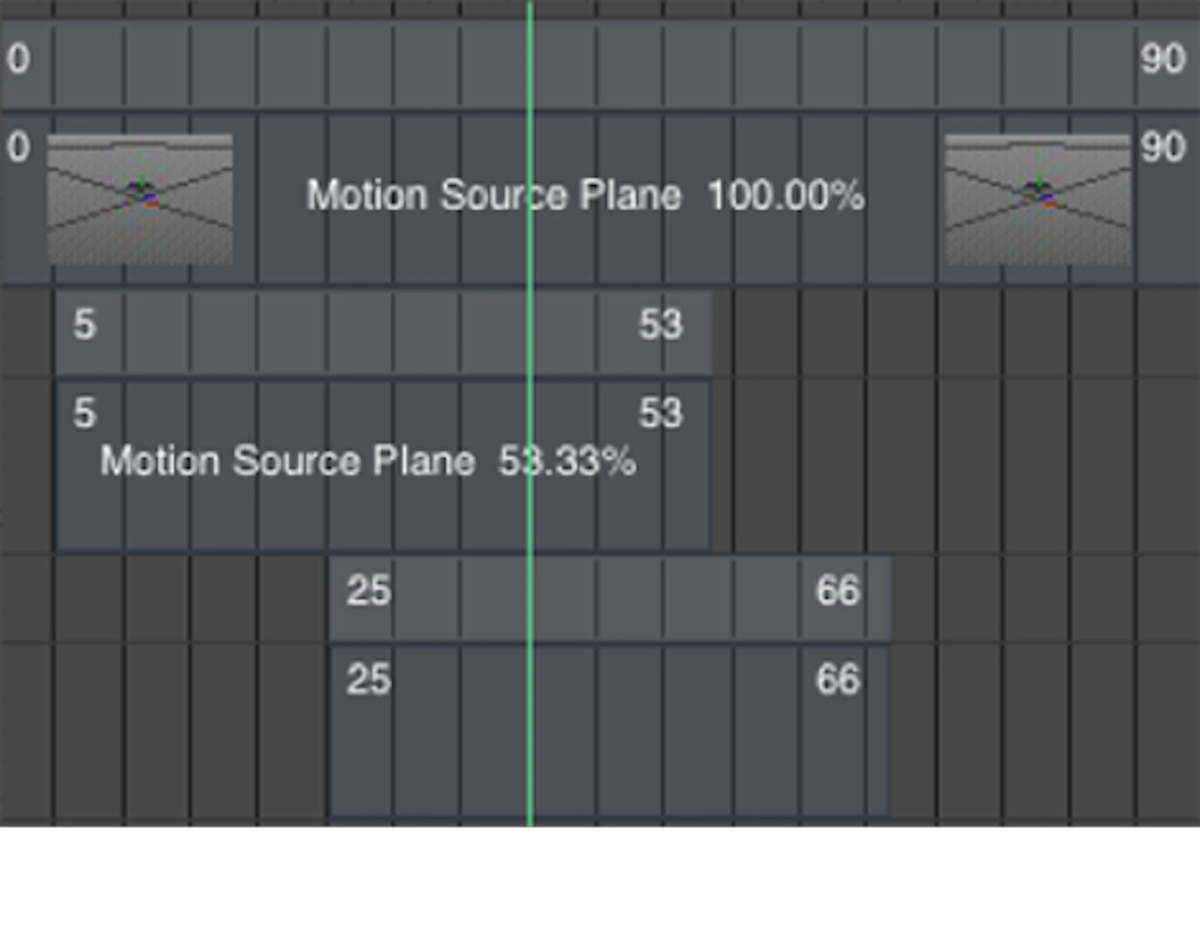Image resolution: width=1200 pixels, height=929 pixels.
Task: Select the Motion Source Plane 100.00% clip
Action: 600,199
